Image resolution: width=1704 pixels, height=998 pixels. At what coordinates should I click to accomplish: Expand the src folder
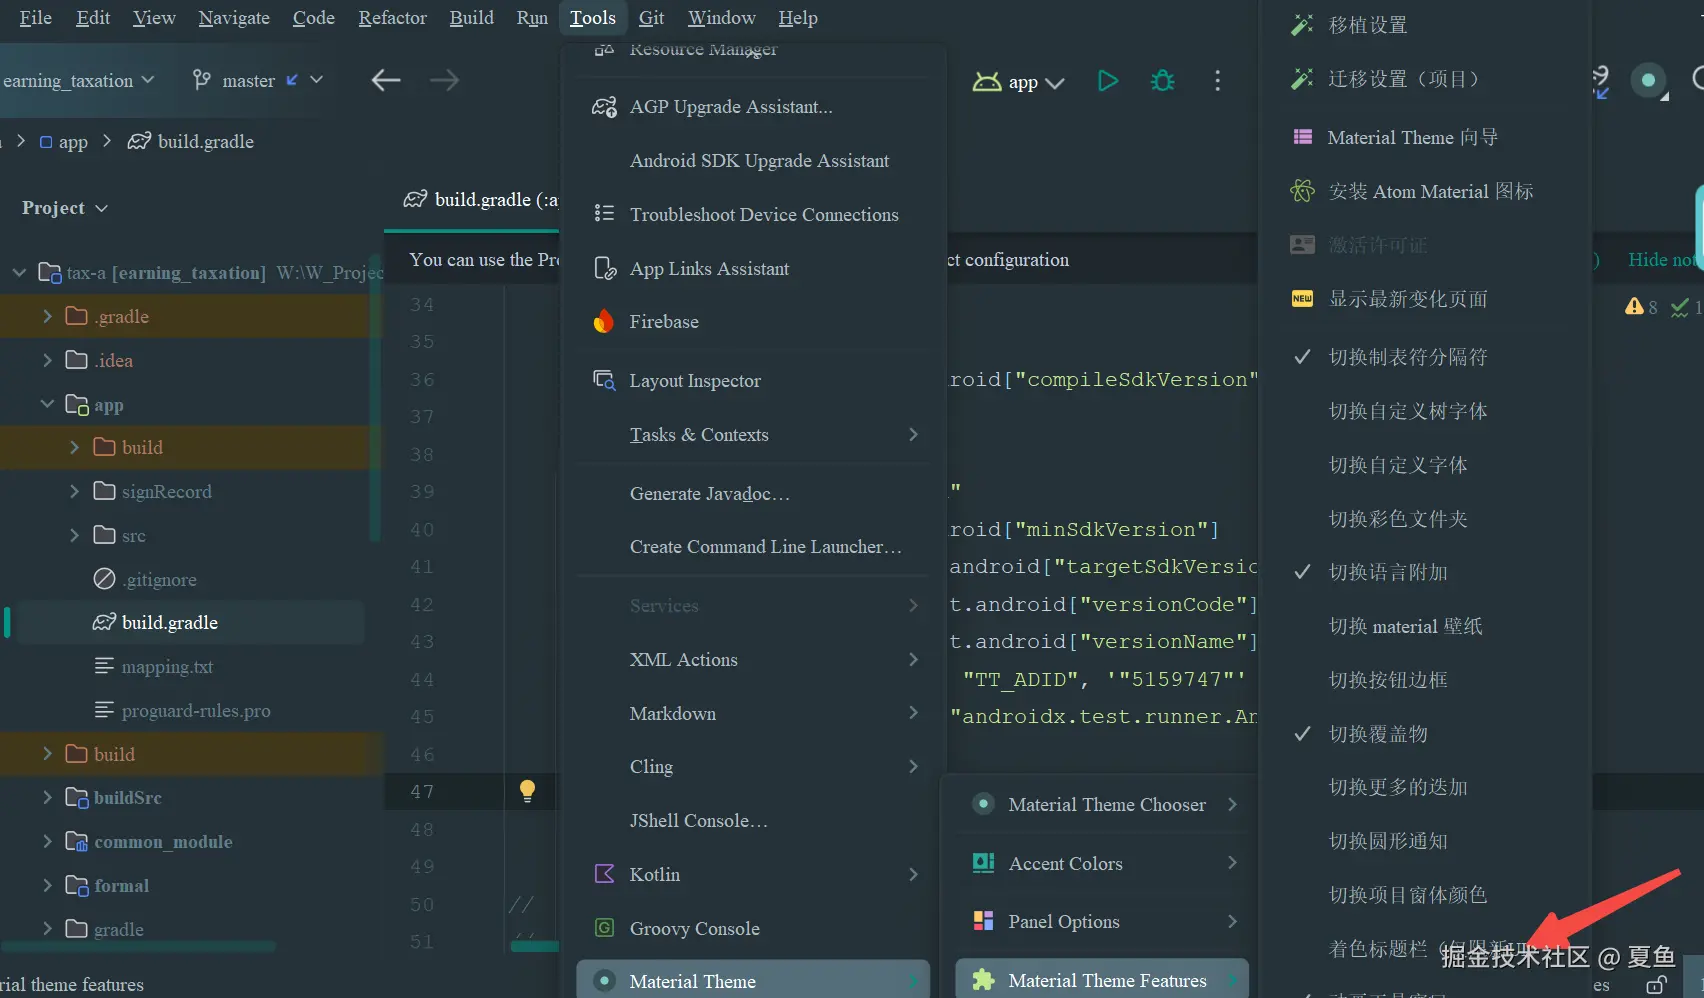(x=74, y=535)
